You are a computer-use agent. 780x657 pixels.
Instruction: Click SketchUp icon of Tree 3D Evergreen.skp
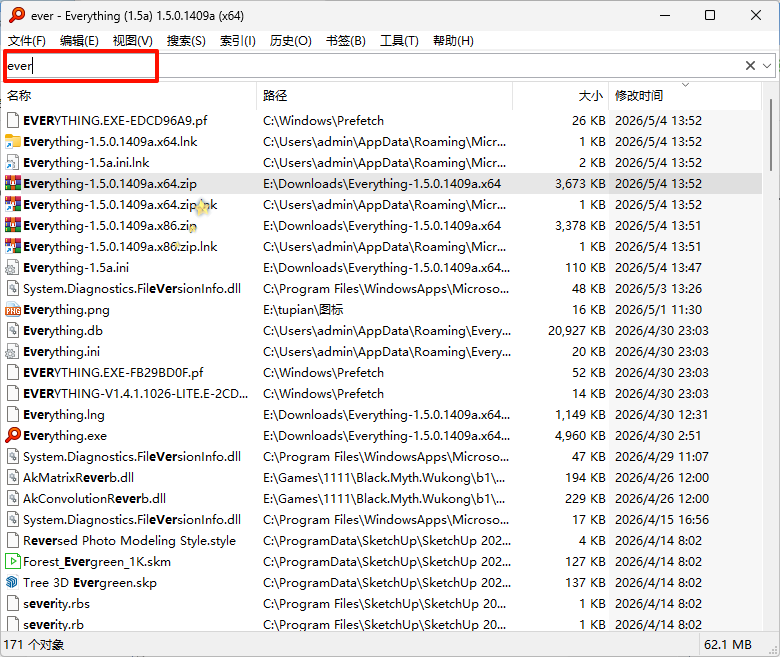coord(12,582)
